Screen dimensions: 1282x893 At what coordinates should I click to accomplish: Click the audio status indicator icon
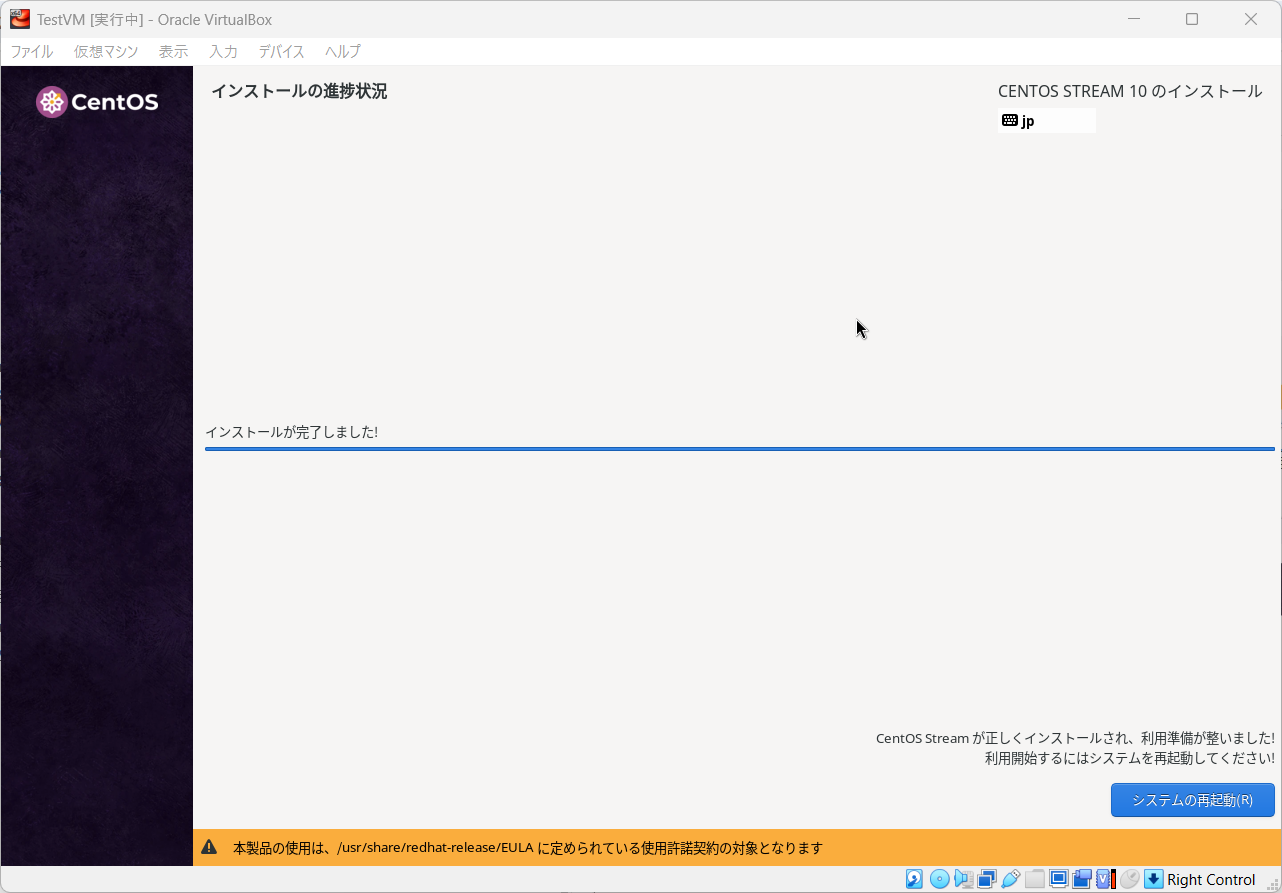(961, 879)
